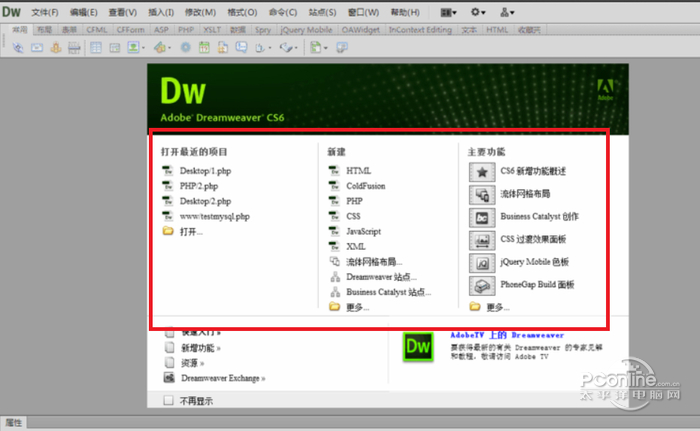This screenshot has height=431, width=700.
Task: Click the 属性 panel tab at bottom
Action: click(13, 423)
